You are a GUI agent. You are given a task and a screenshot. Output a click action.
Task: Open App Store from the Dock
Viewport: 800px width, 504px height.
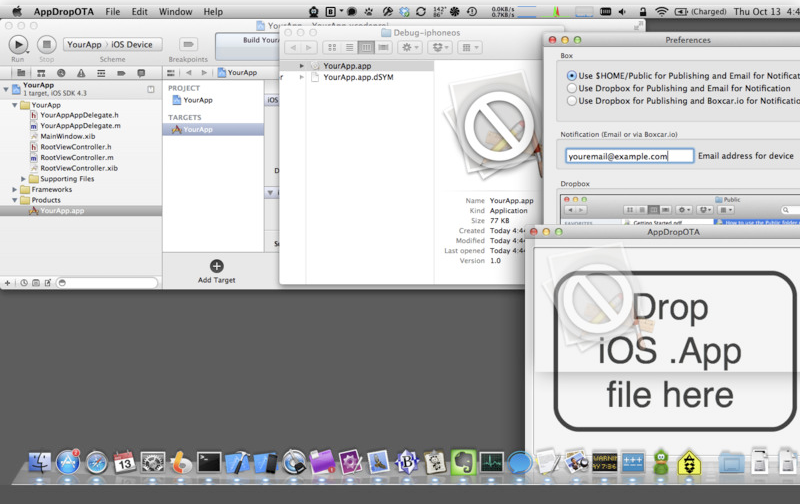[68, 463]
